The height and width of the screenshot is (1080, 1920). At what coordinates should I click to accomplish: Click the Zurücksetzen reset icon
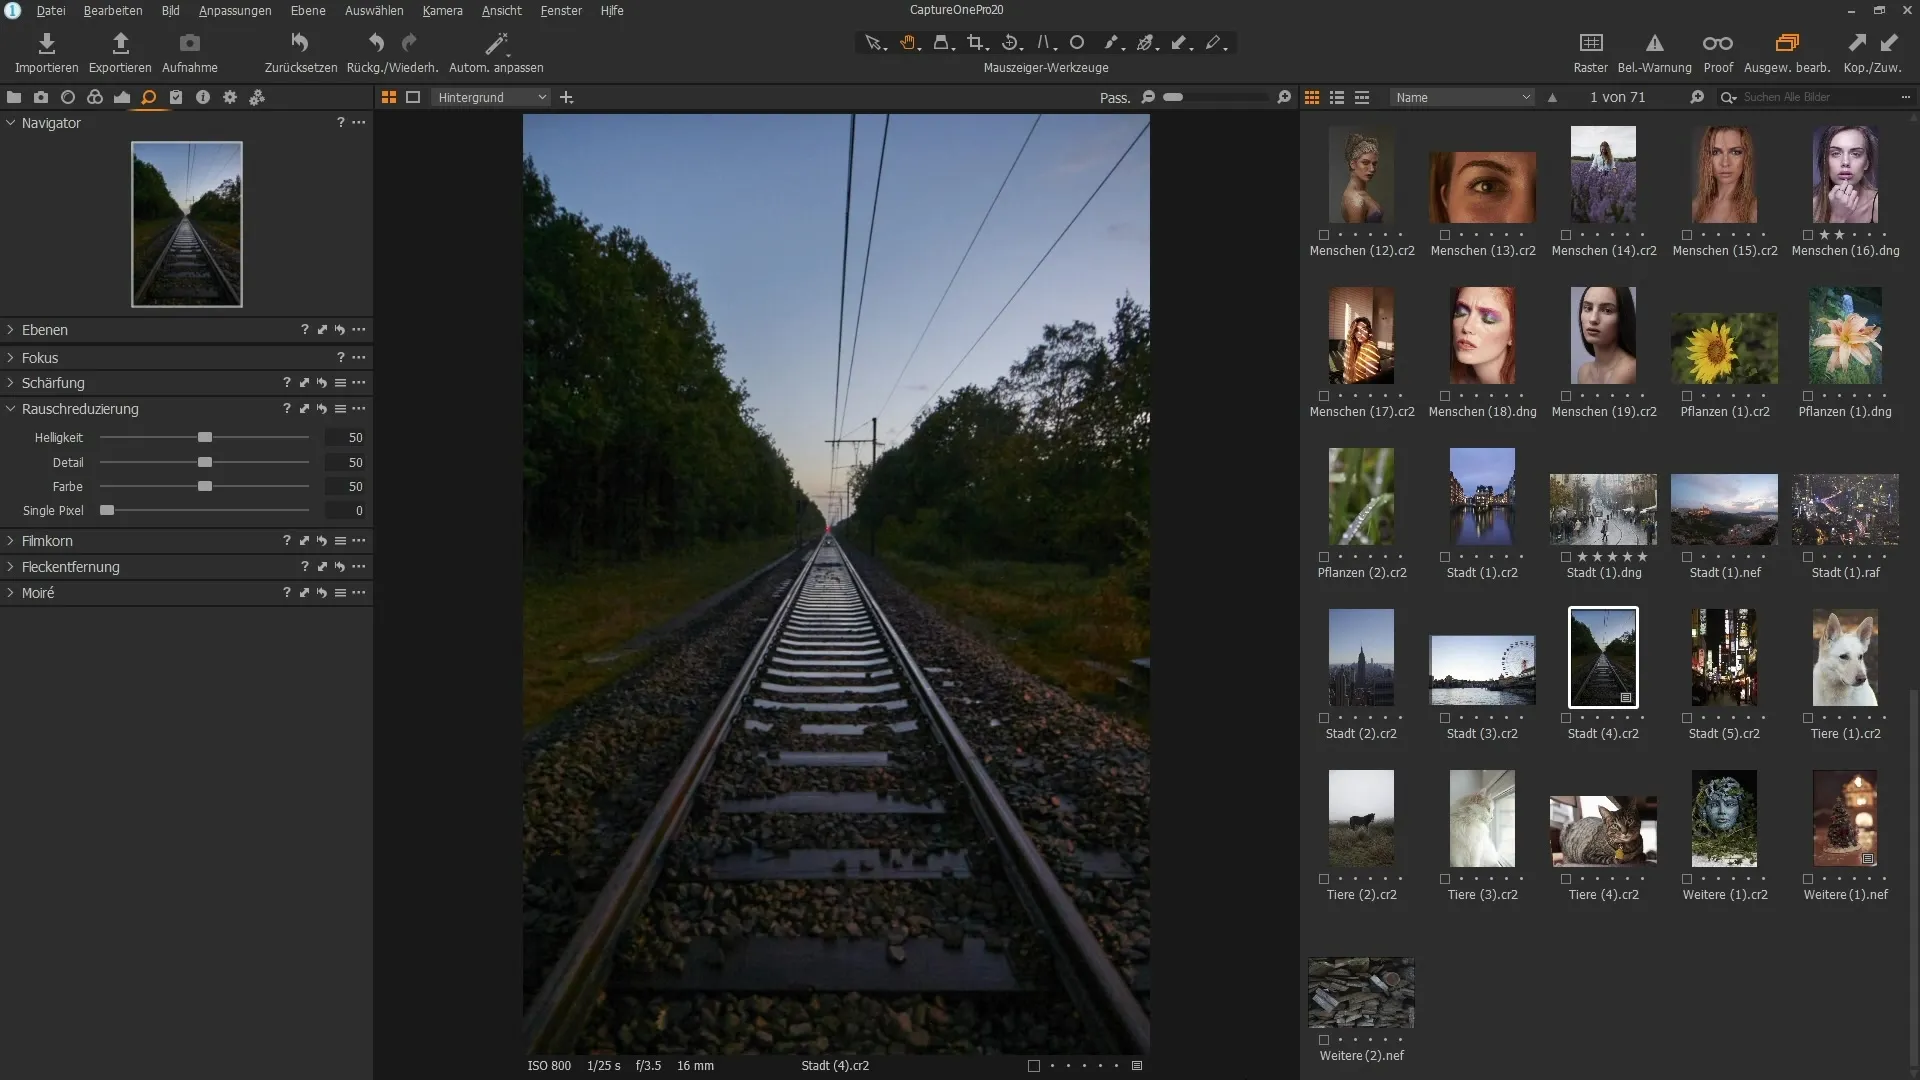300,43
